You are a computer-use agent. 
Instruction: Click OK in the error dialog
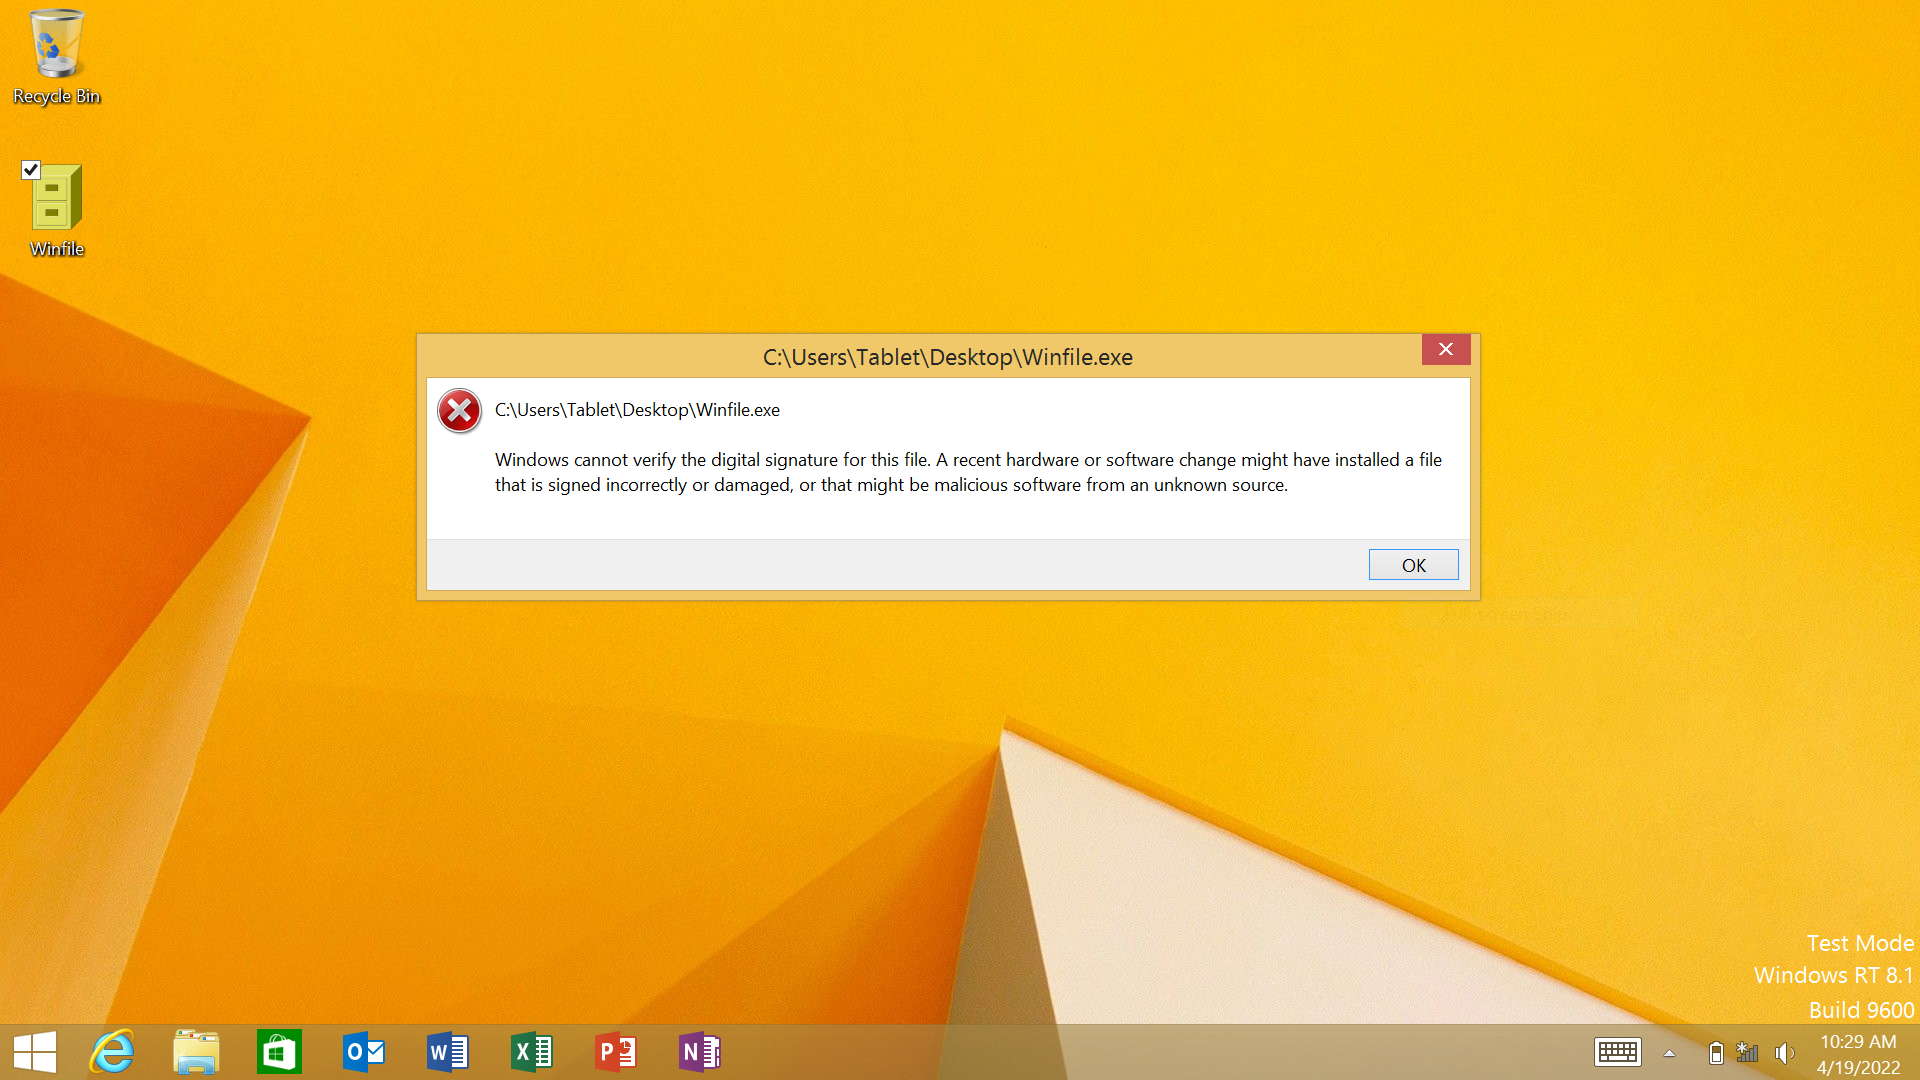[x=1413, y=565]
